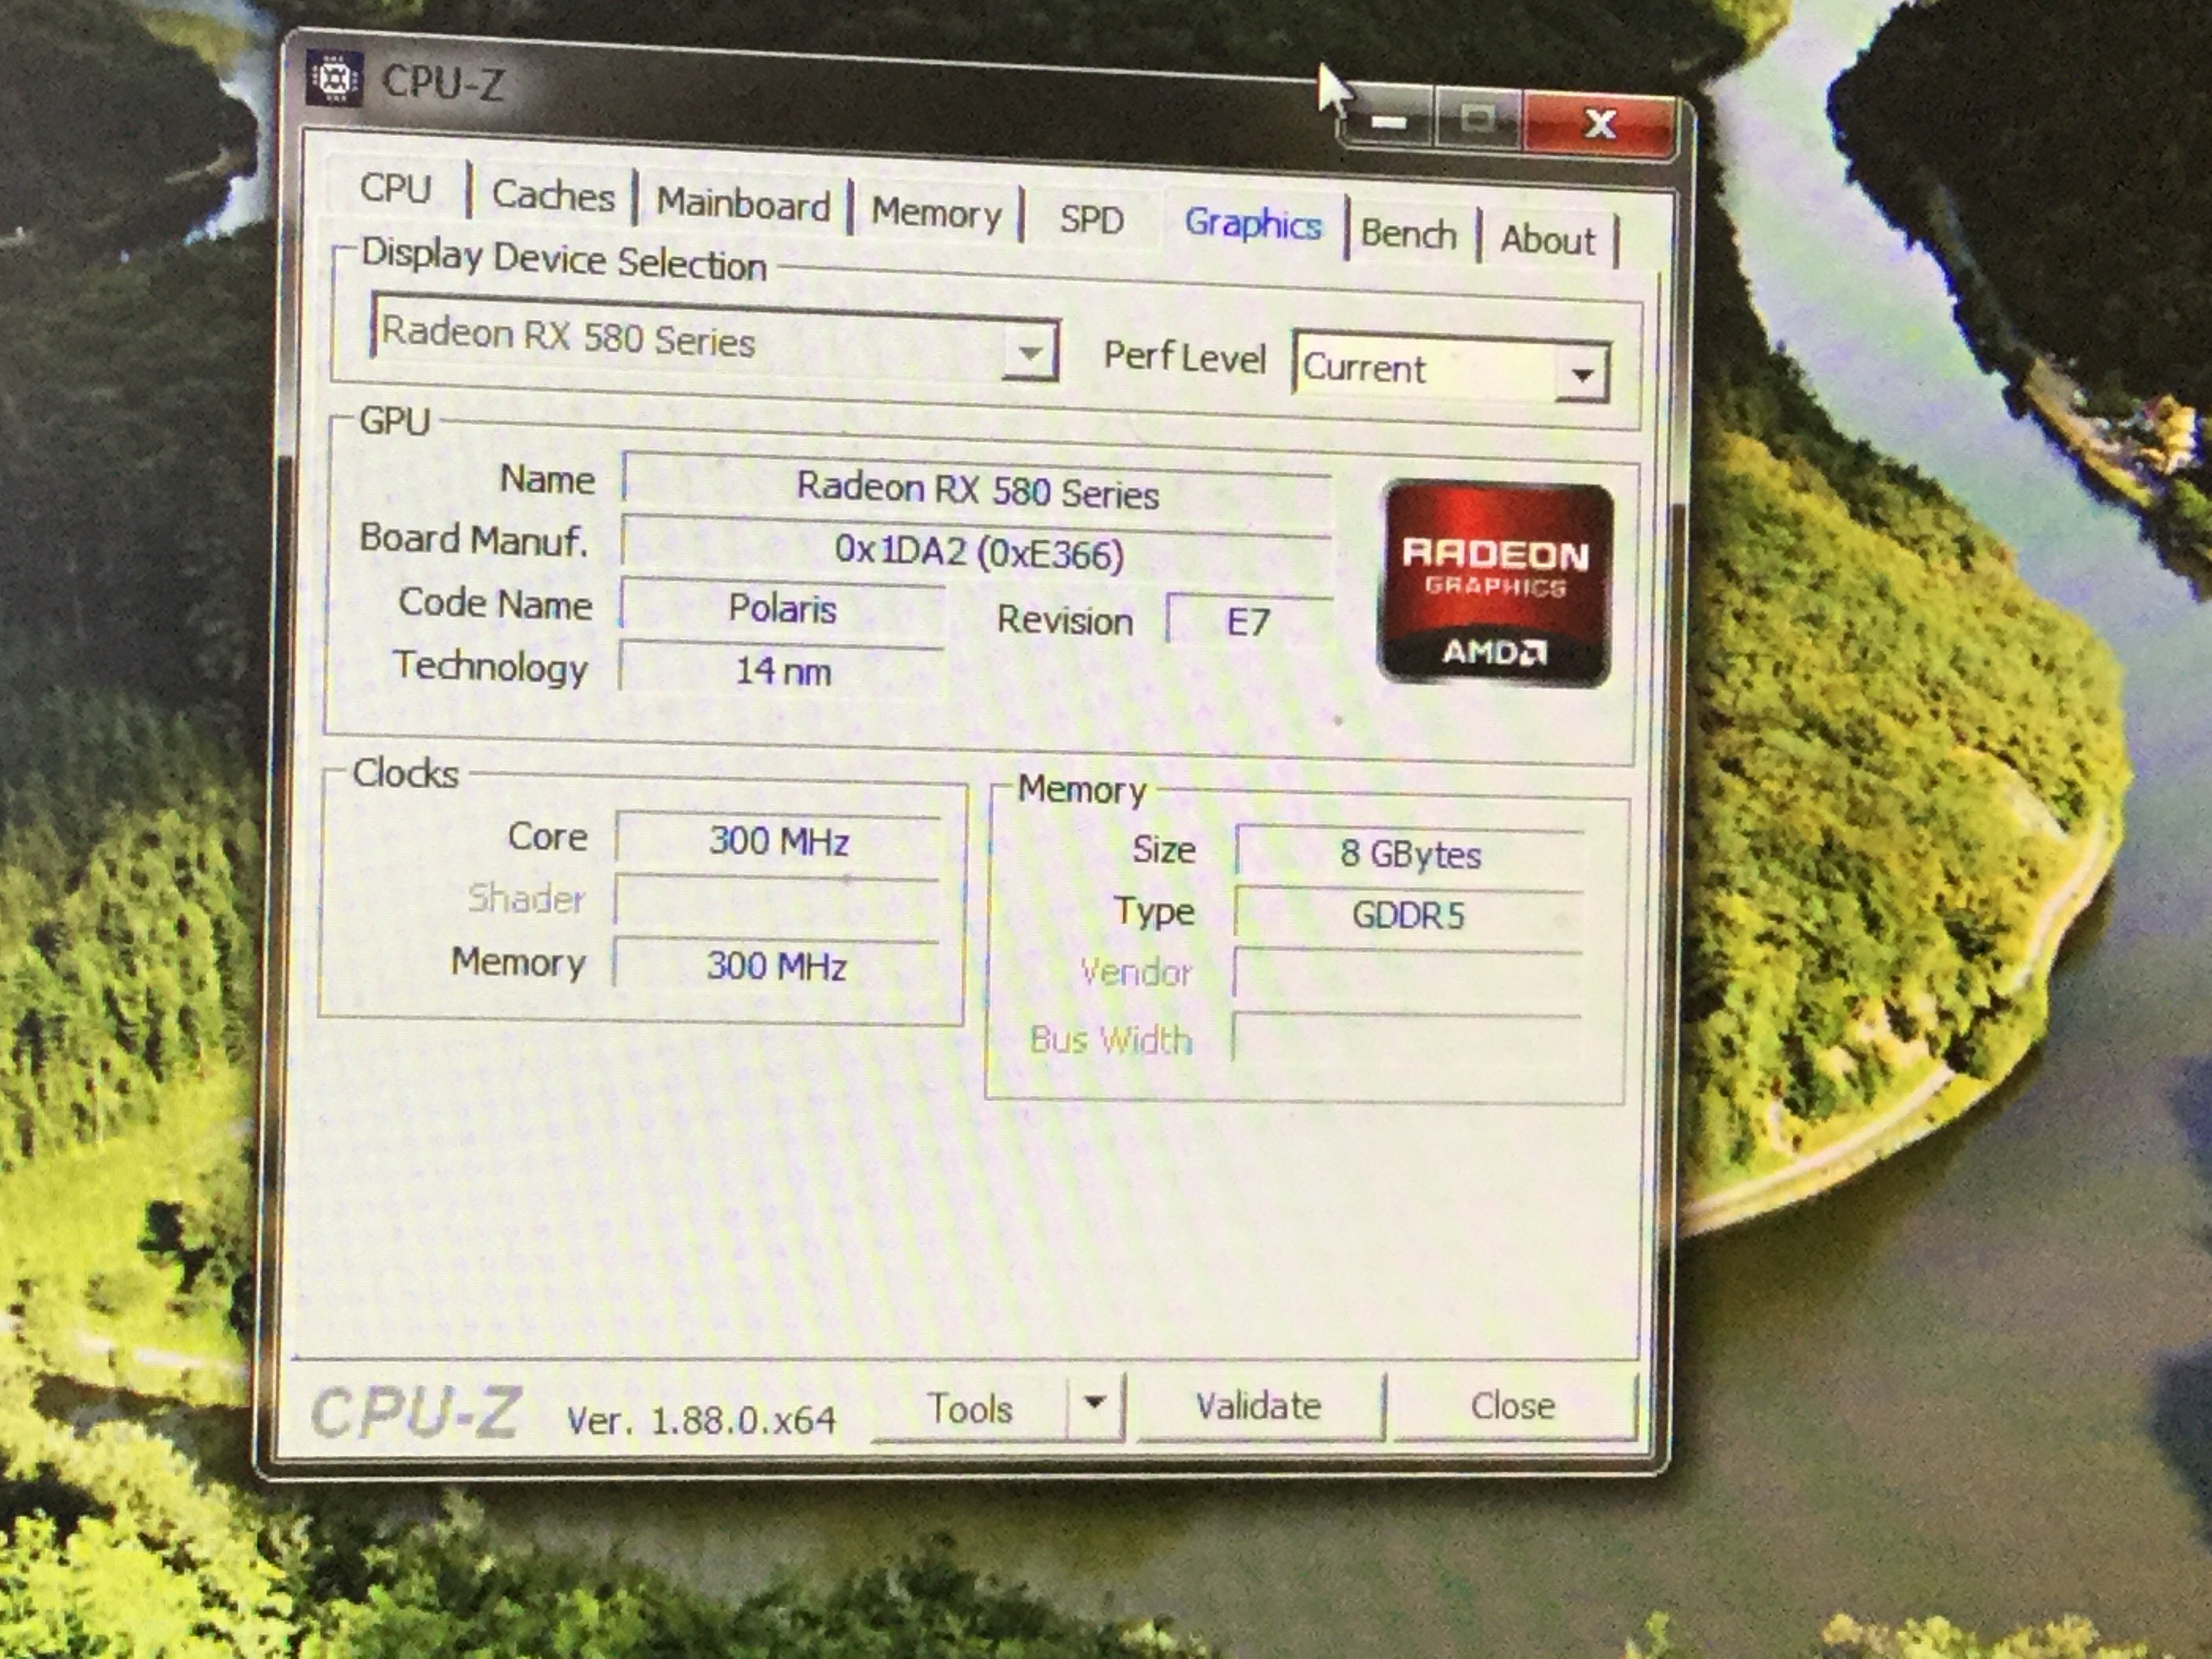The image size is (2212, 1659).
Task: Click the GPU Name field
Action: (976, 491)
